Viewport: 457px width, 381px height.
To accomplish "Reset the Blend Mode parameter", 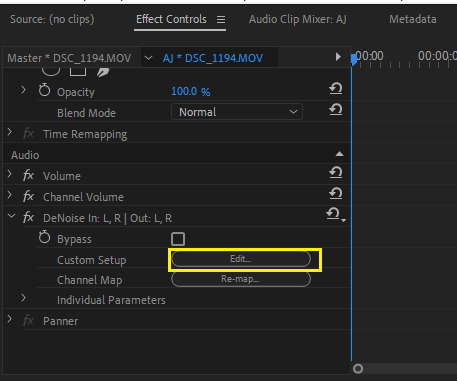I will coord(336,109).
